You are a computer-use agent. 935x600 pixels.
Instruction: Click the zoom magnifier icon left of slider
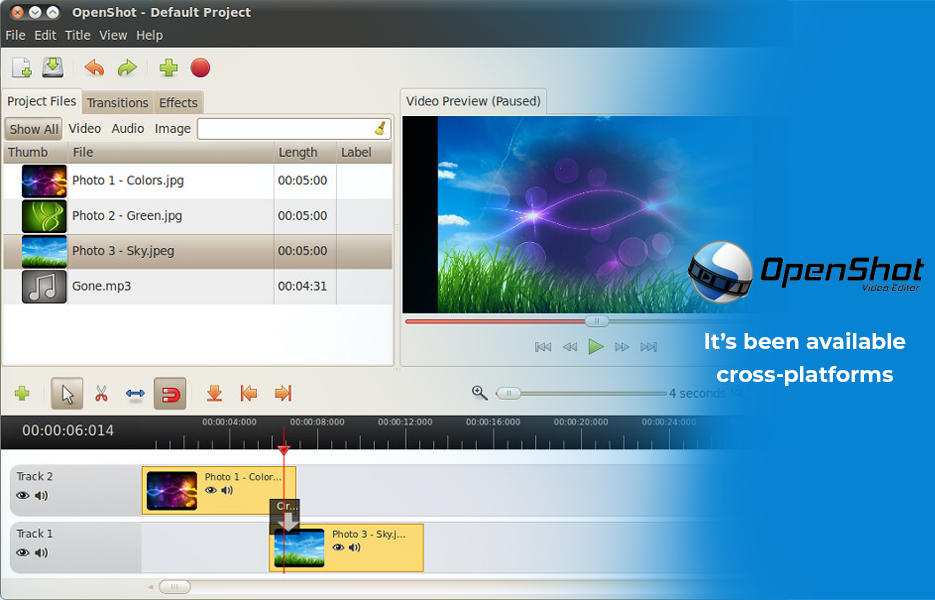click(x=479, y=392)
